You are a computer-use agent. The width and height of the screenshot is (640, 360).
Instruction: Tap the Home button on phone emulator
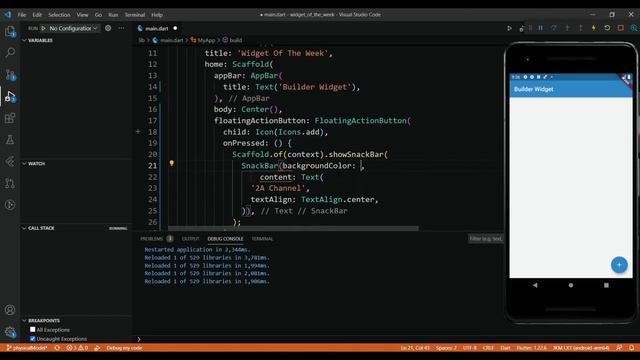tap(571, 285)
